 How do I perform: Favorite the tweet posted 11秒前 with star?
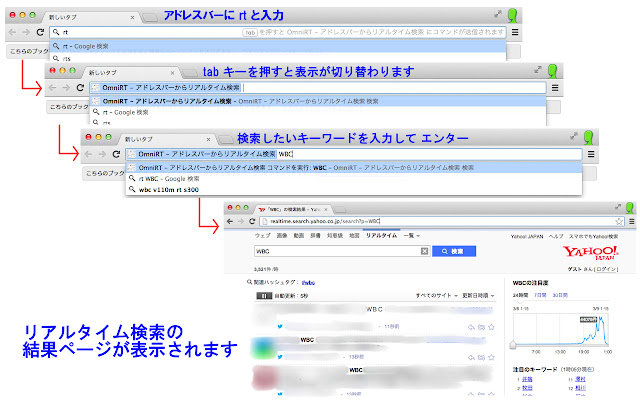[491, 327]
